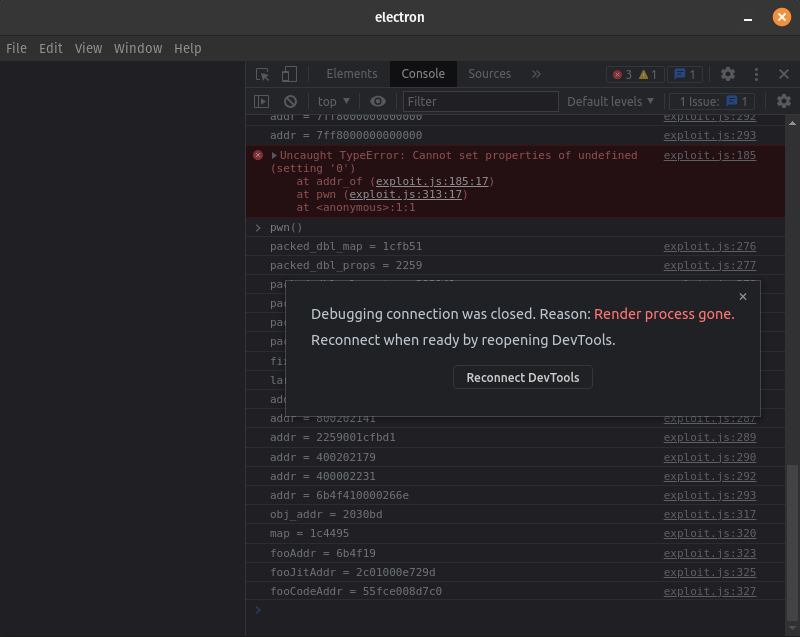The height and width of the screenshot is (637, 800).
Task: Create a live expression with eye icon
Action: [x=378, y=101]
